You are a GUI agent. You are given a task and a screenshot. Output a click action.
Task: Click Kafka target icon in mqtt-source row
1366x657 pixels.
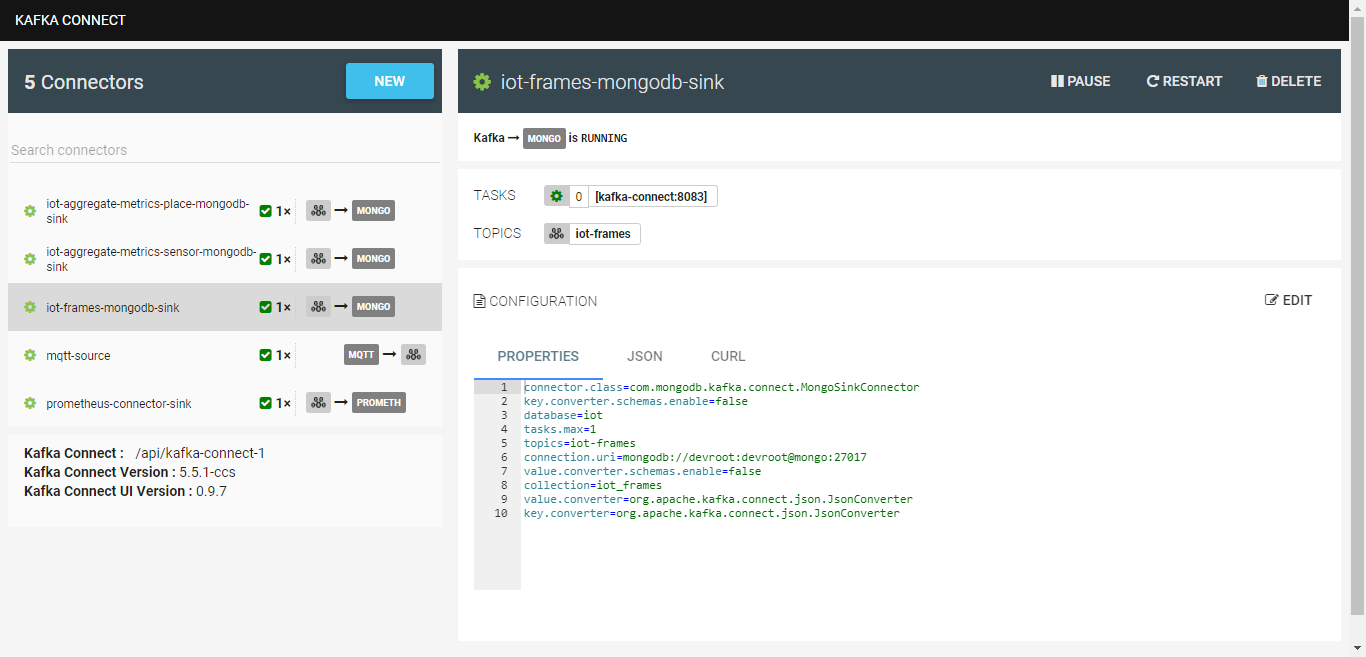coord(414,354)
